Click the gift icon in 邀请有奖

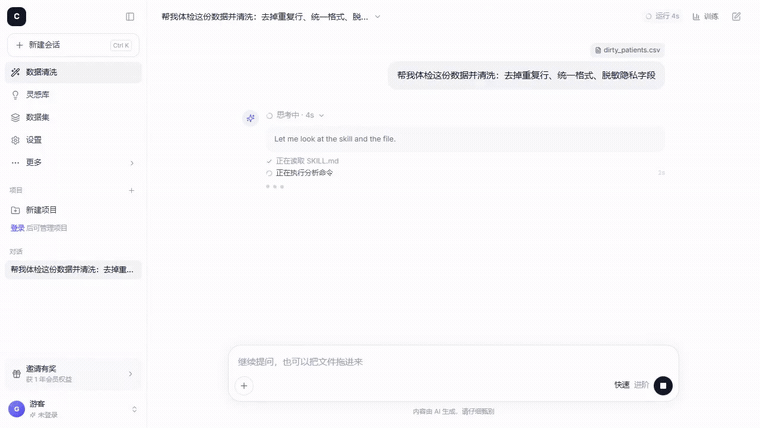[x=16, y=374]
